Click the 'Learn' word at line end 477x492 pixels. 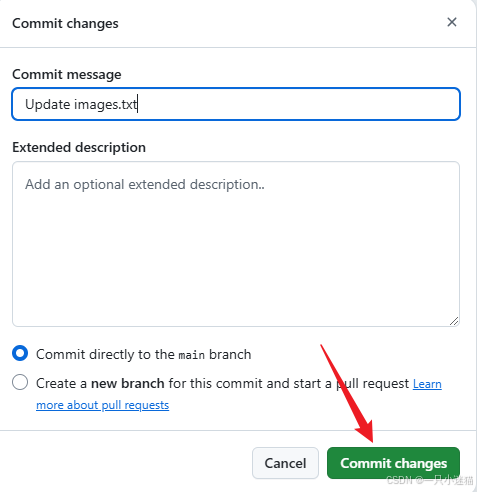(427, 384)
